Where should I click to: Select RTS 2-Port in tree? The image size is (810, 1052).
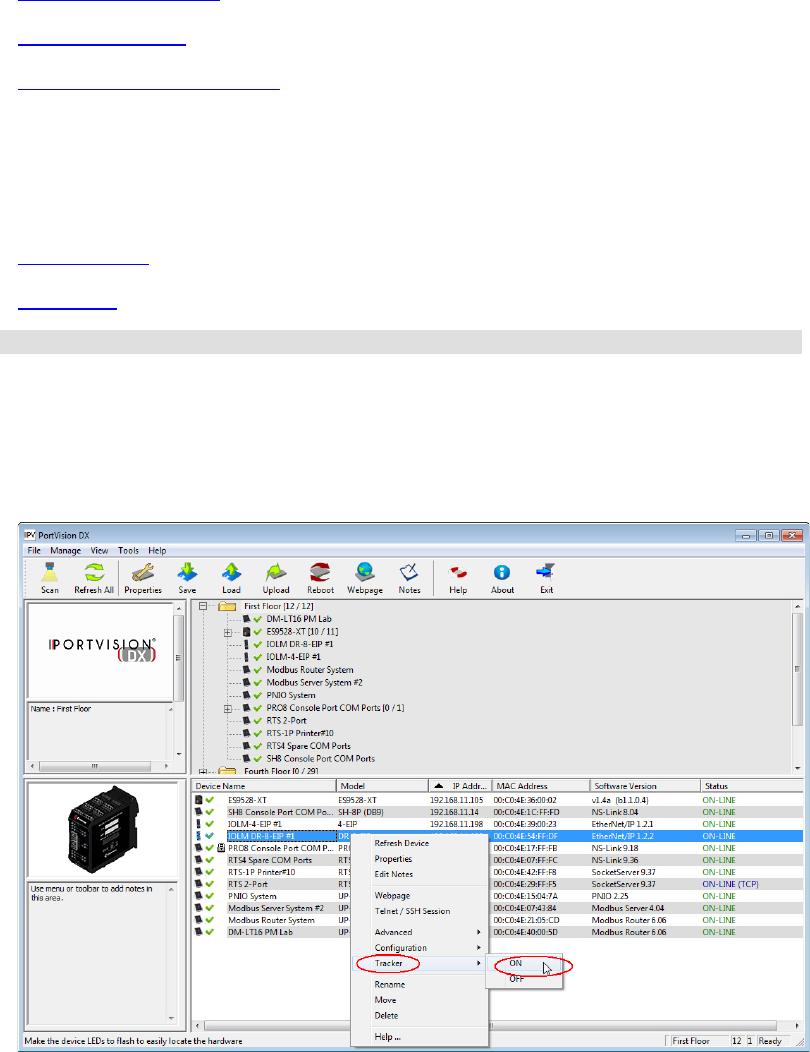(286, 721)
